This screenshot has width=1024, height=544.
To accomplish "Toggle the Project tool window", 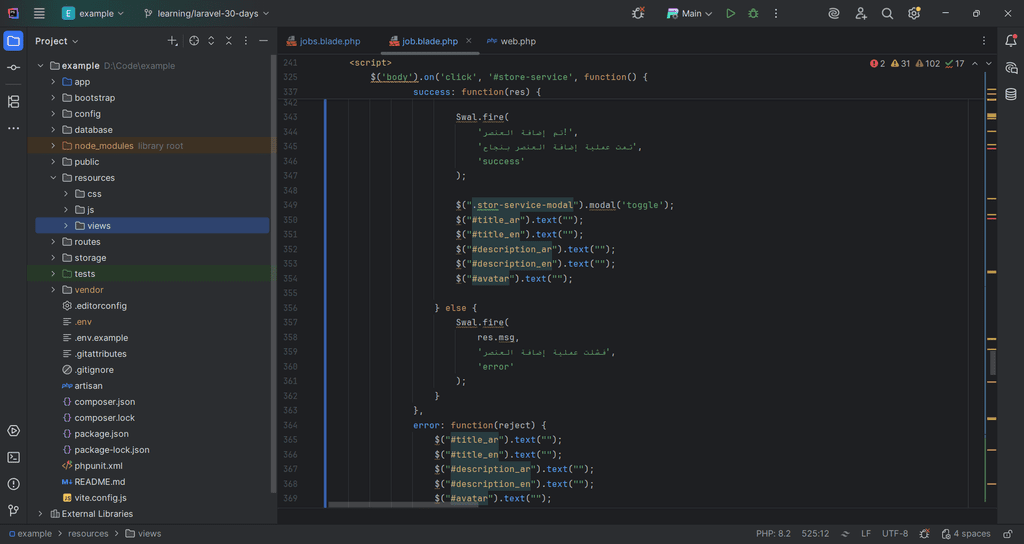I will pos(13,41).
